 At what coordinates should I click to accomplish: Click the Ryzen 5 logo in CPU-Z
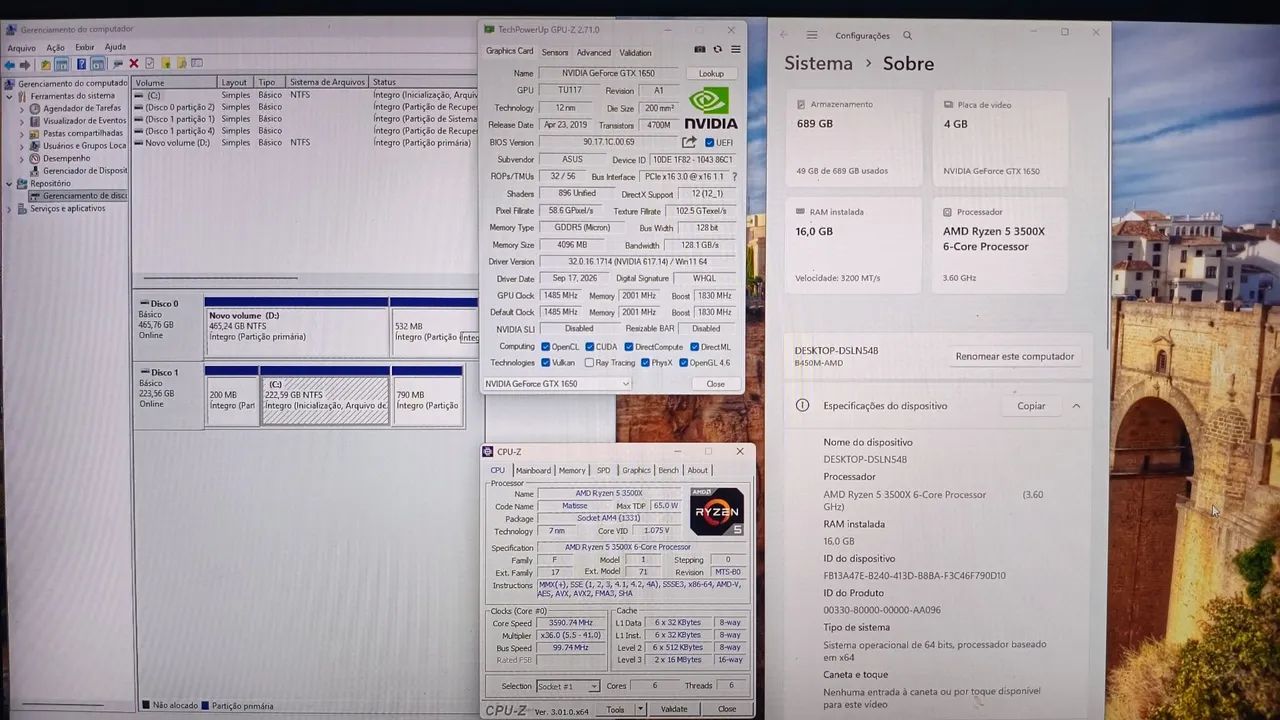point(716,512)
